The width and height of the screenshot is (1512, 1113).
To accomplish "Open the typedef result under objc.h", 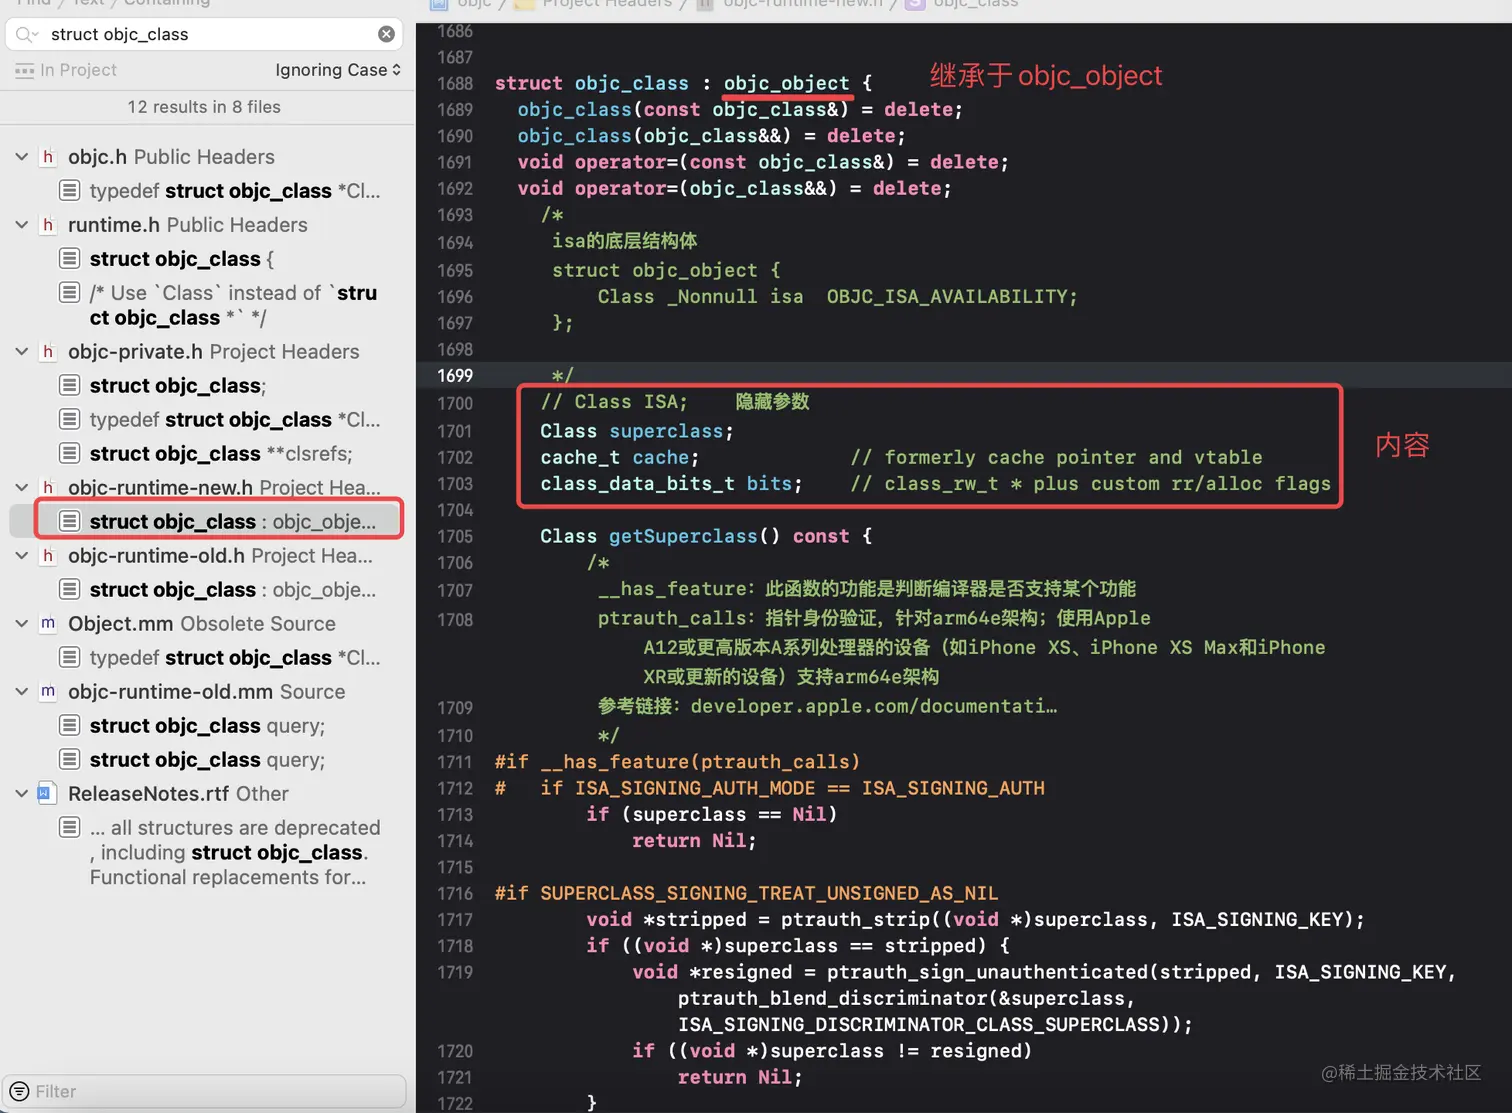I will point(207,191).
